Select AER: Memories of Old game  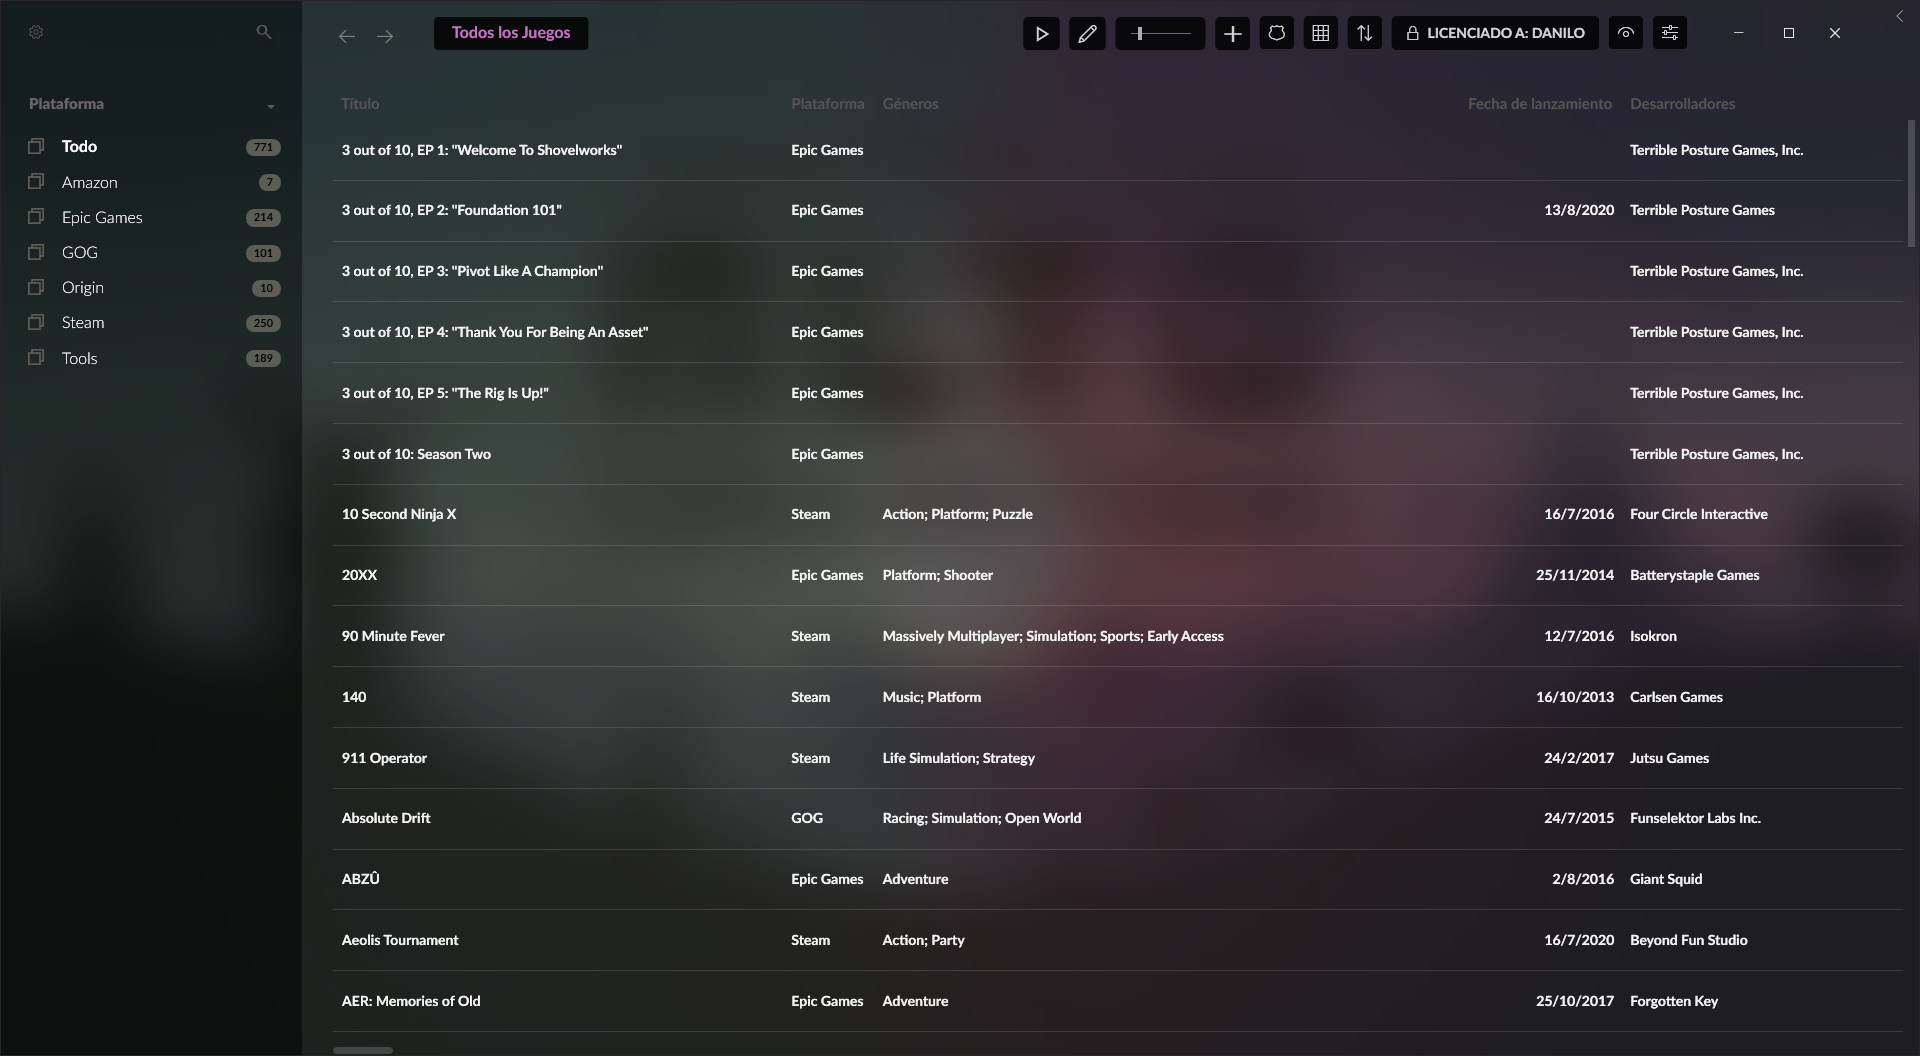click(x=1117, y=1001)
